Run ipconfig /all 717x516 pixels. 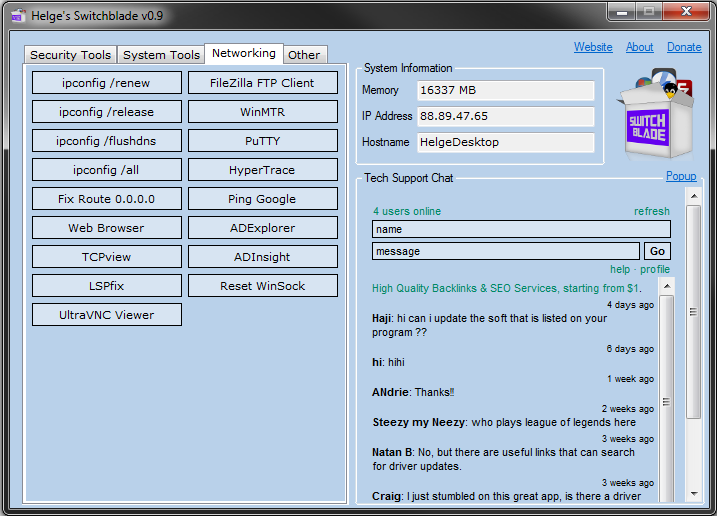tap(107, 170)
